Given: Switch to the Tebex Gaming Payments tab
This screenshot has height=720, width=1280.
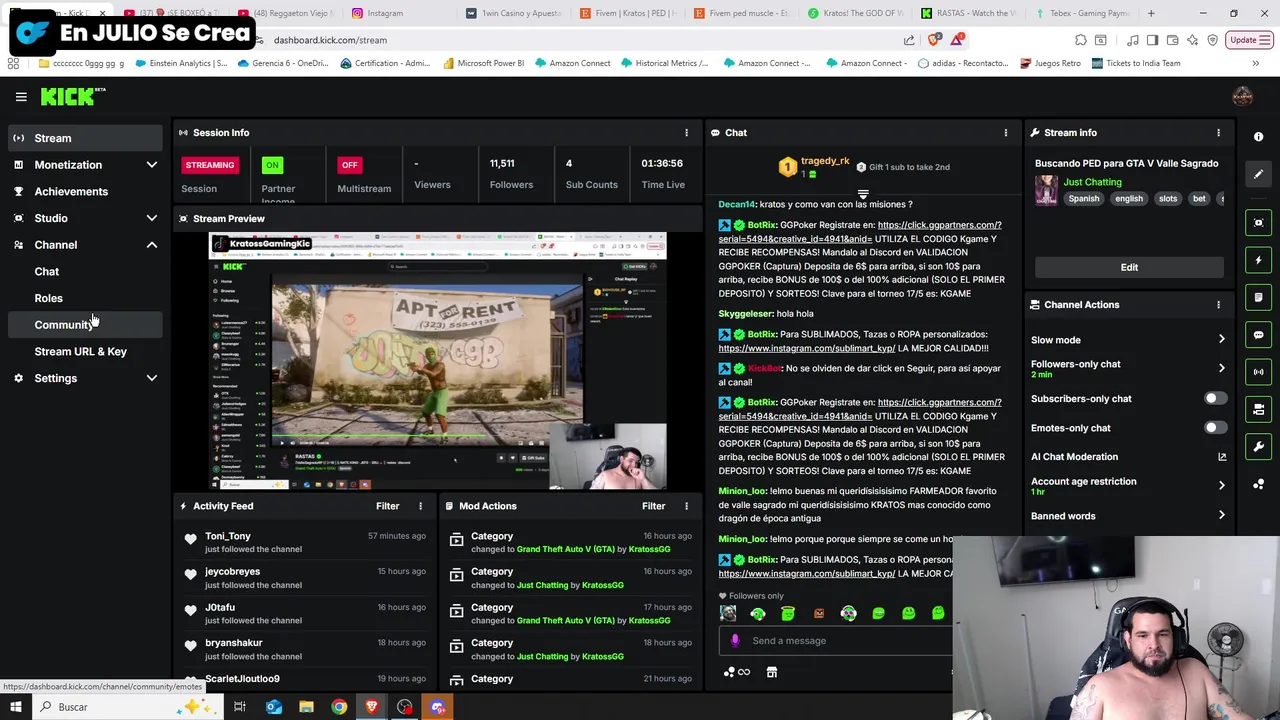Looking at the screenshot, I should pos(1085,13).
